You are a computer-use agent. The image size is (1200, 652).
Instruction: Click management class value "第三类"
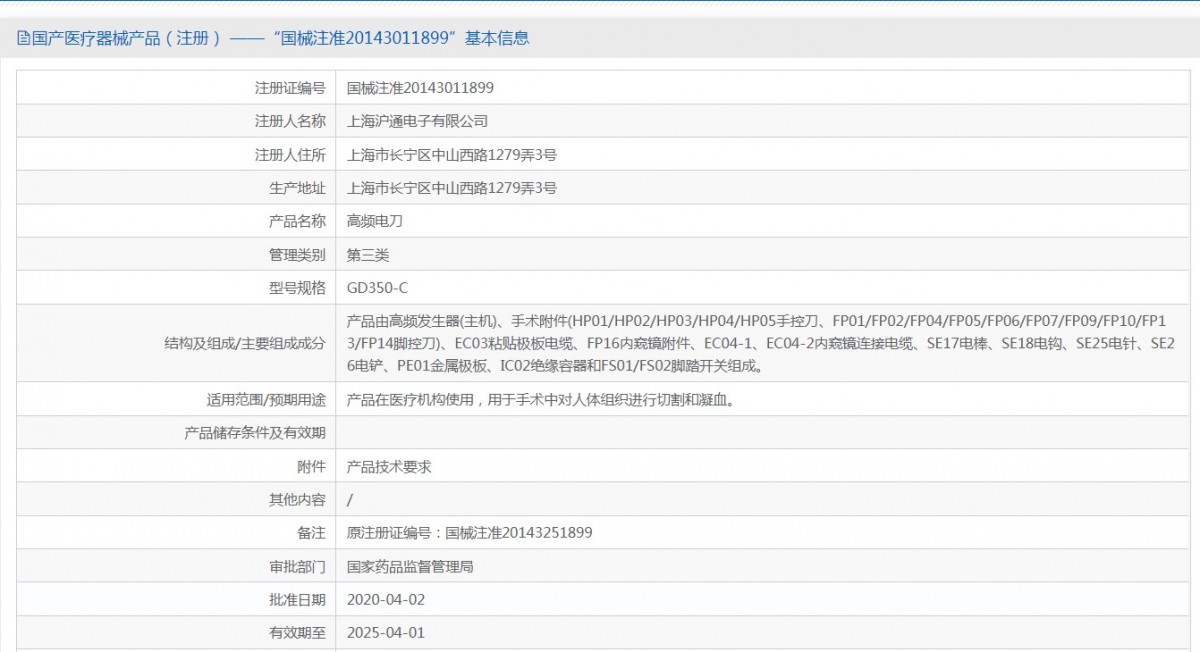[x=368, y=255]
